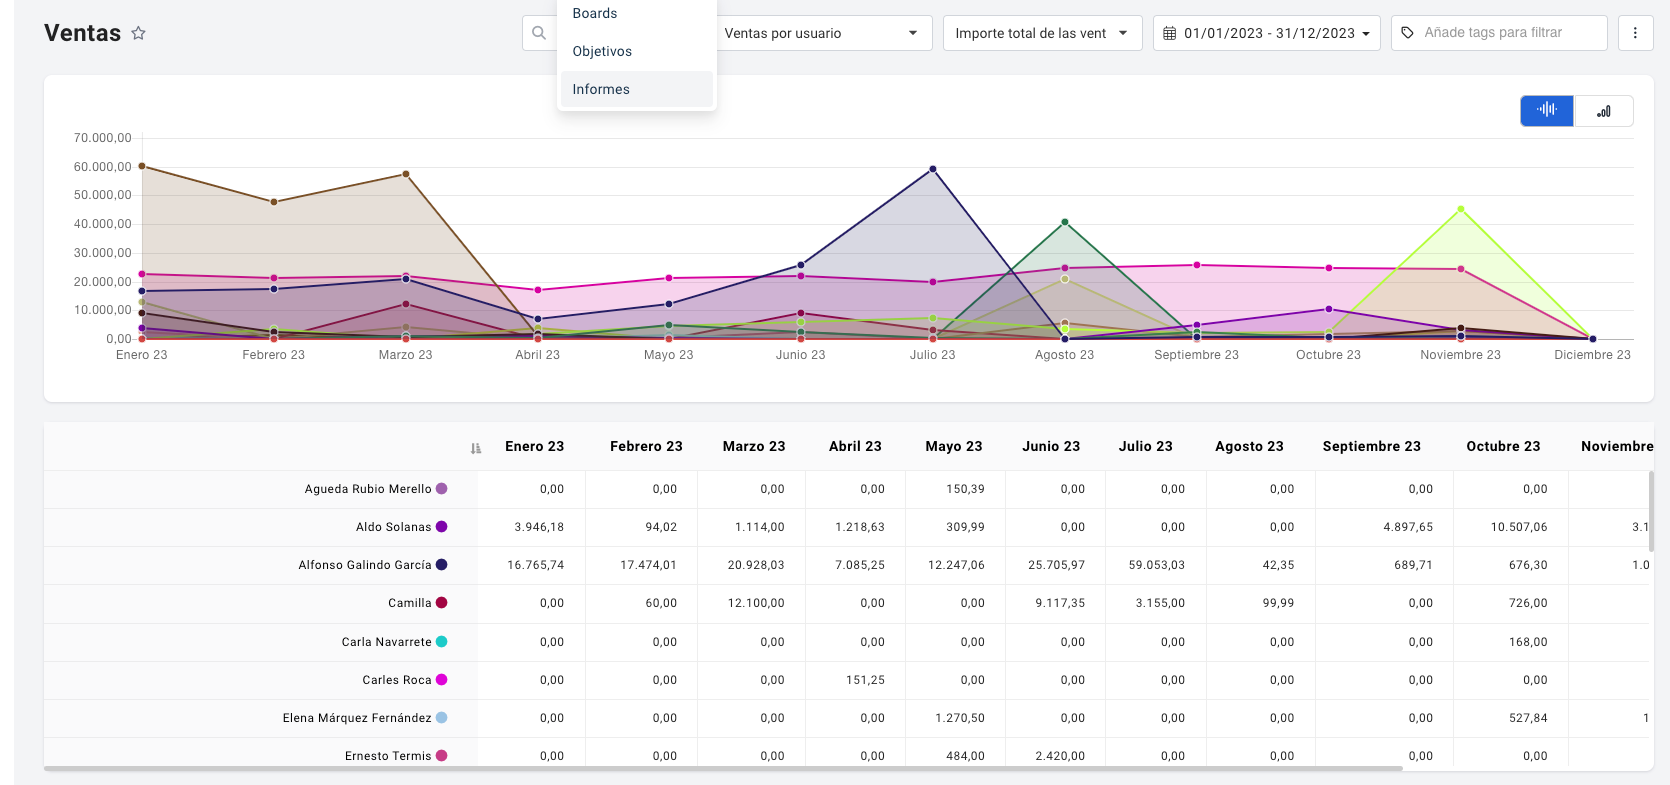
Task: Click cell value 168,00
Action: (1528, 642)
